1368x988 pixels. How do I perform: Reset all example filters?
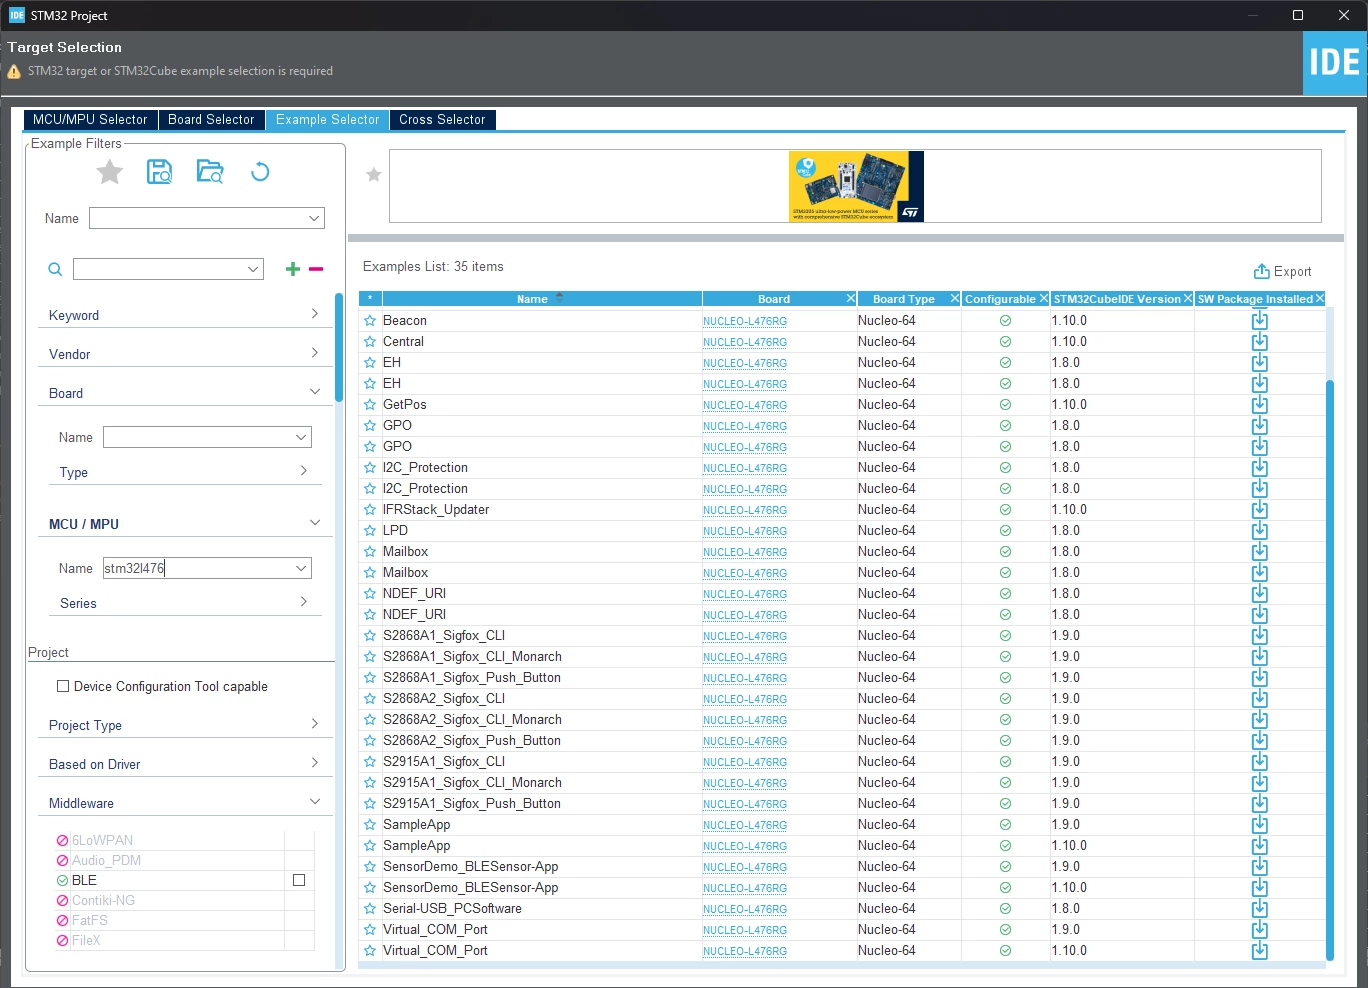point(260,172)
